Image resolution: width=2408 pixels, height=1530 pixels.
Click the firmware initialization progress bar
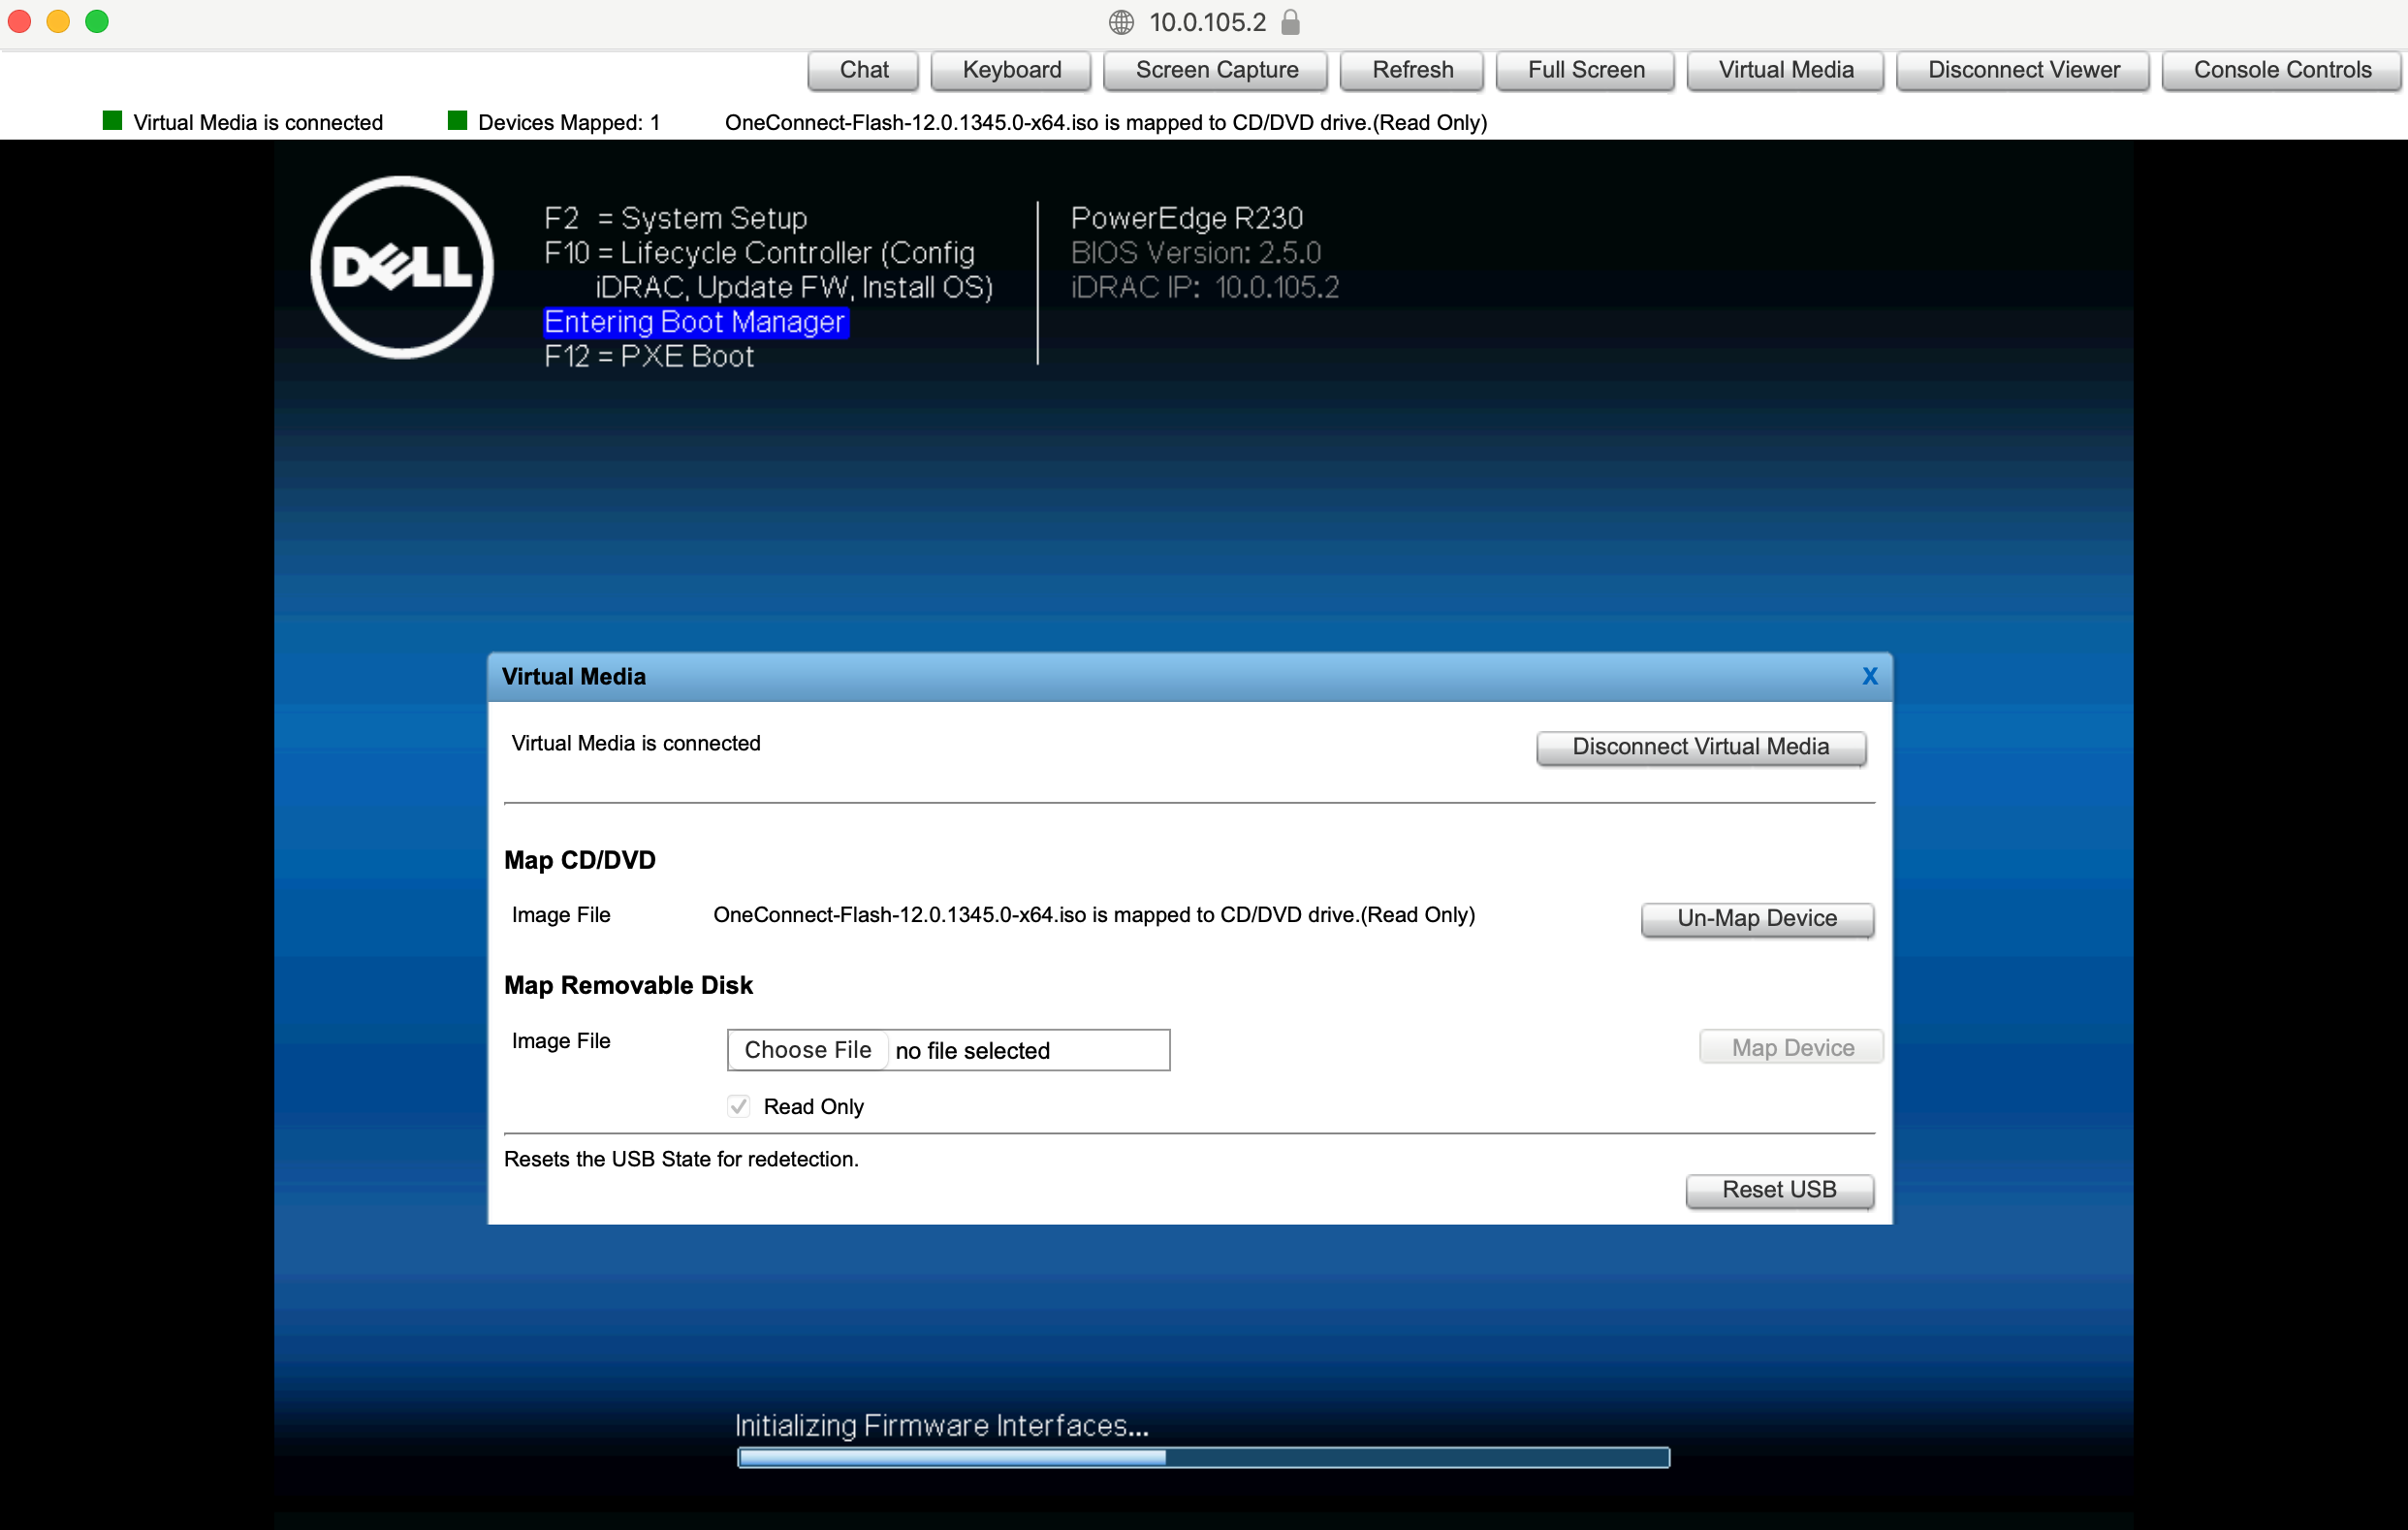[x=1203, y=1458]
